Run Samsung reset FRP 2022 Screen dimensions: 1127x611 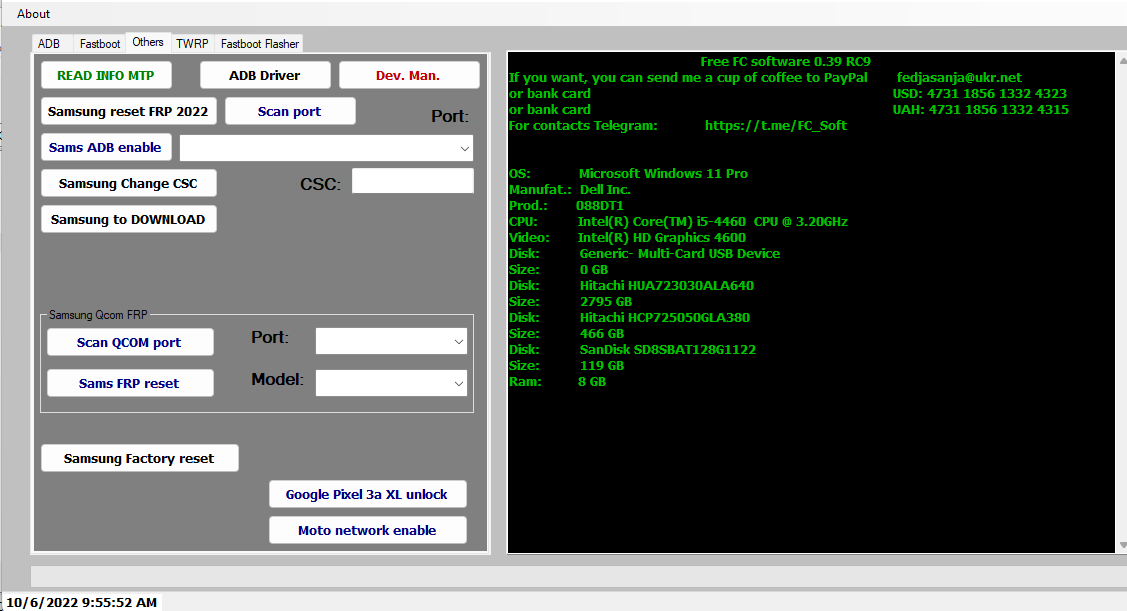128,110
